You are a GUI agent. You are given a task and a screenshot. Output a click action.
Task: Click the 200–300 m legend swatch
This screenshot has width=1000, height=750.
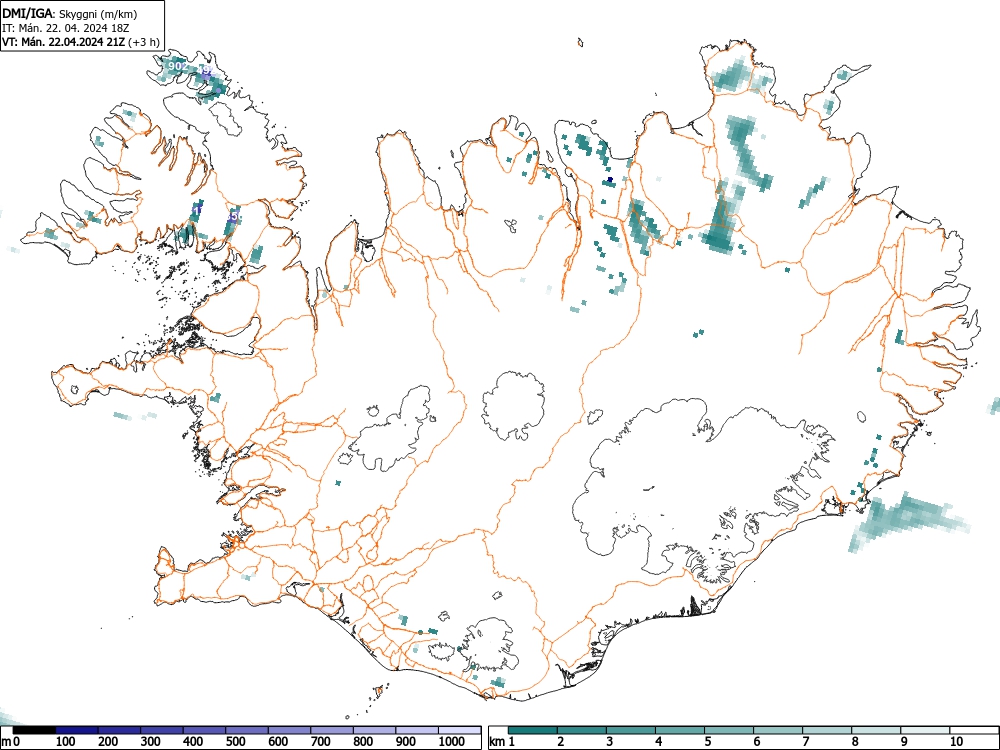119,730
